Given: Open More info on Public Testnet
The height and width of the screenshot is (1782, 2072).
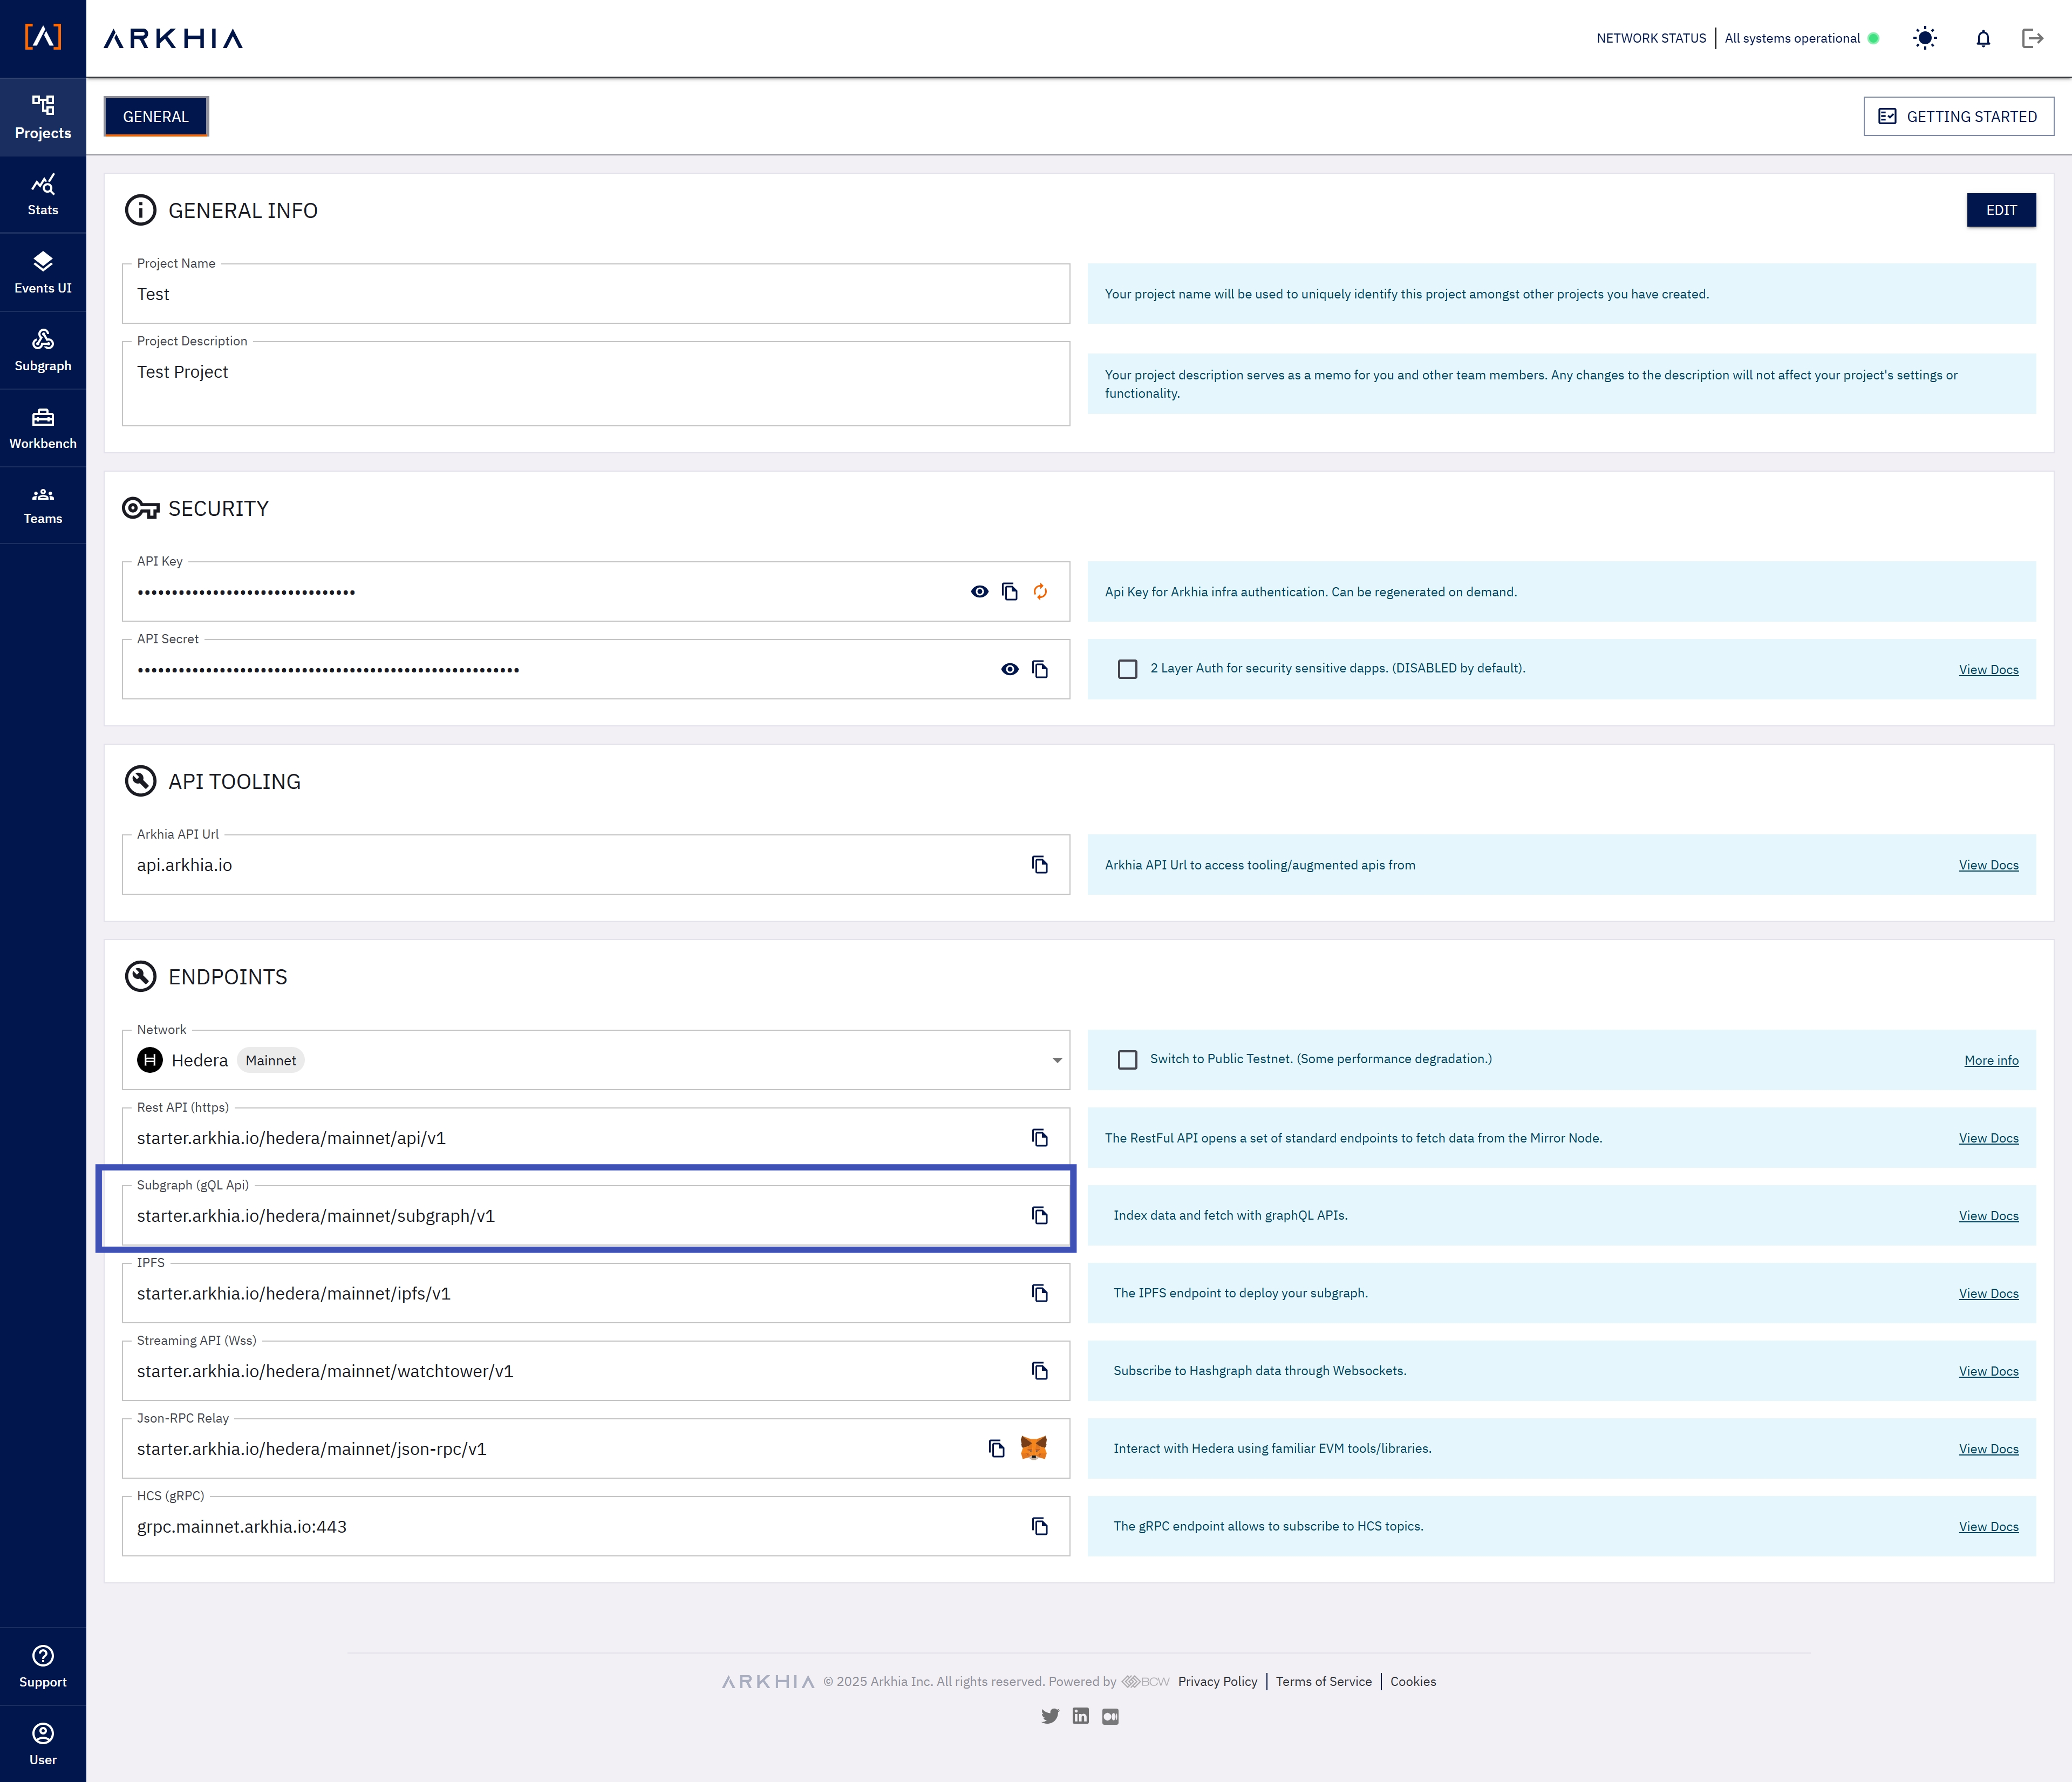Looking at the screenshot, I should pos(1991,1060).
